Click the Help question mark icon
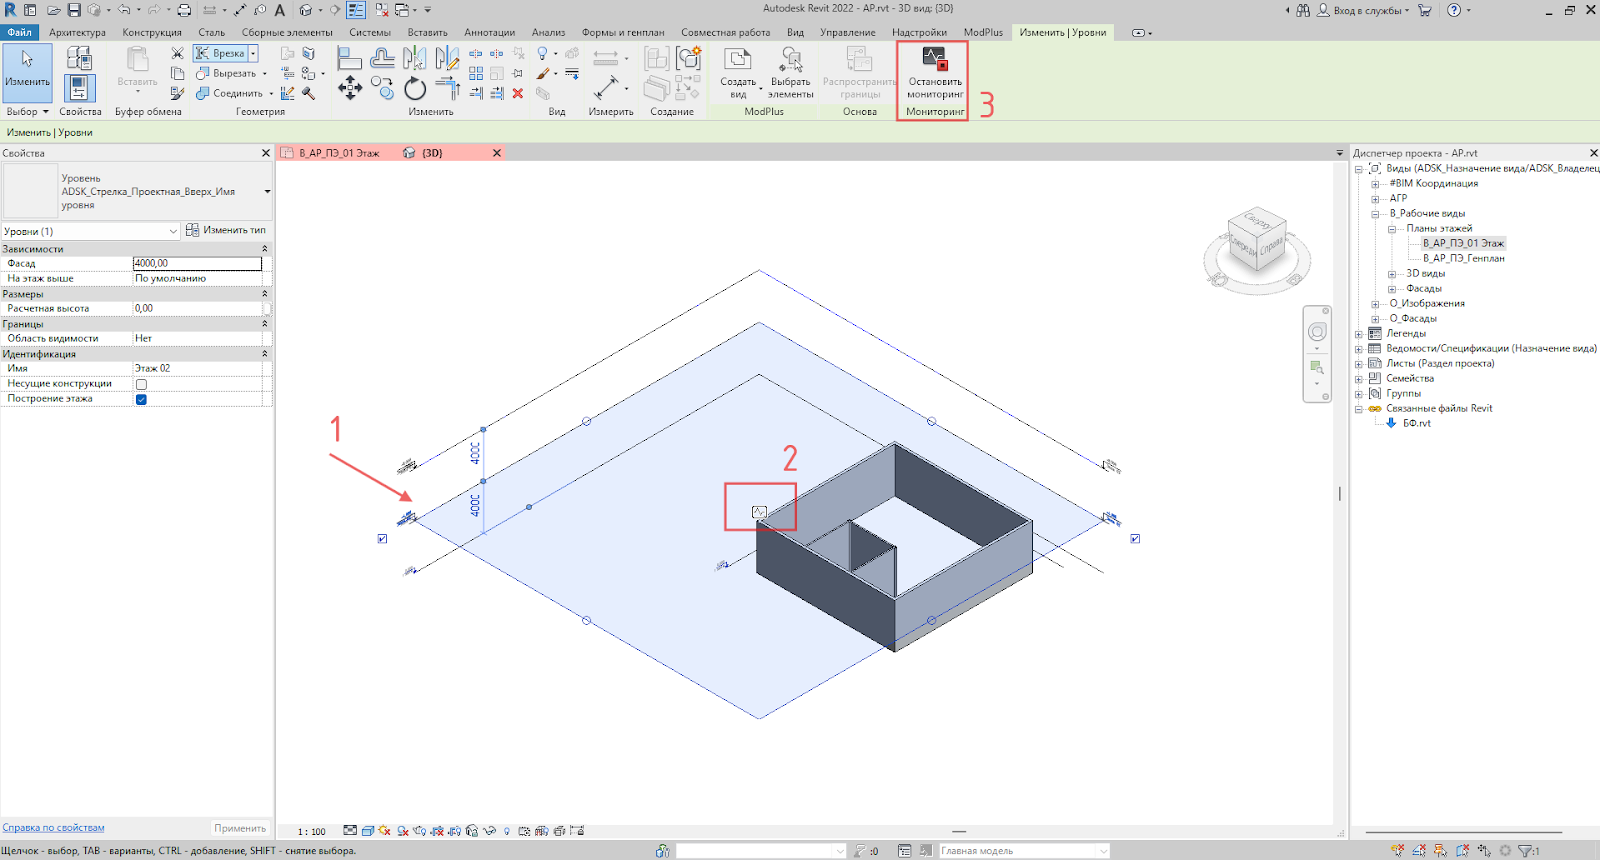1600x860 pixels. coord(1454,10)
